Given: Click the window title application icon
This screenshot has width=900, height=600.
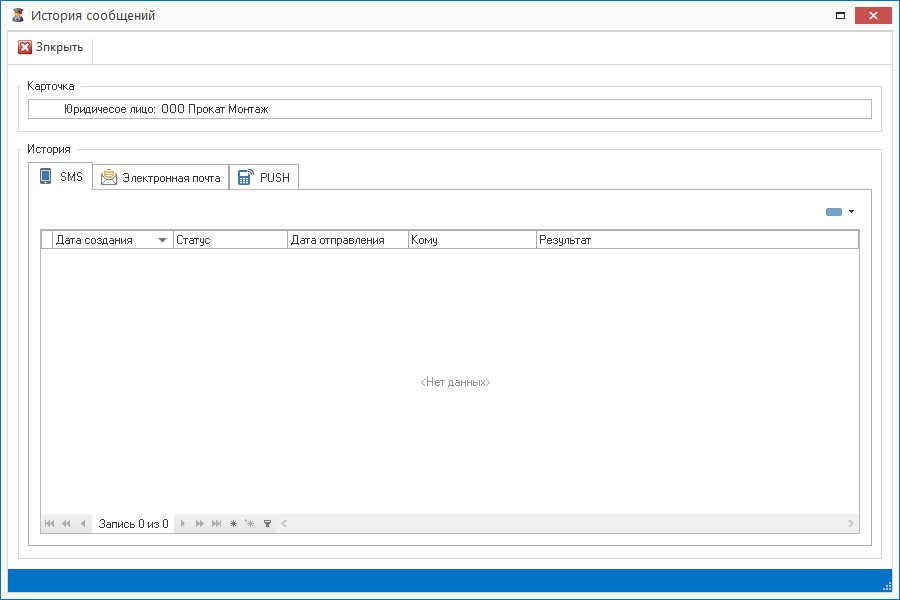Looking at the screenshot, I should [18, 16].
